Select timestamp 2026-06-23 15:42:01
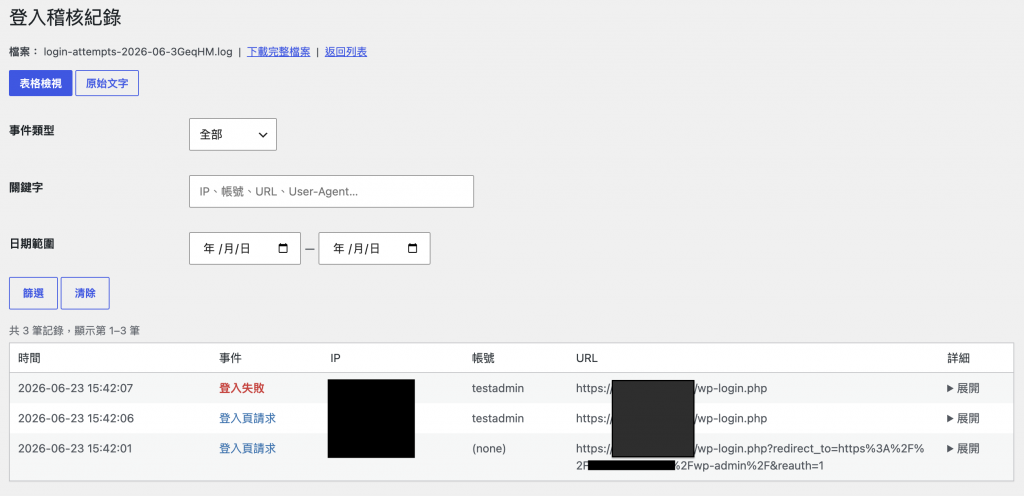1024x496 pixels. pos(76,448)
